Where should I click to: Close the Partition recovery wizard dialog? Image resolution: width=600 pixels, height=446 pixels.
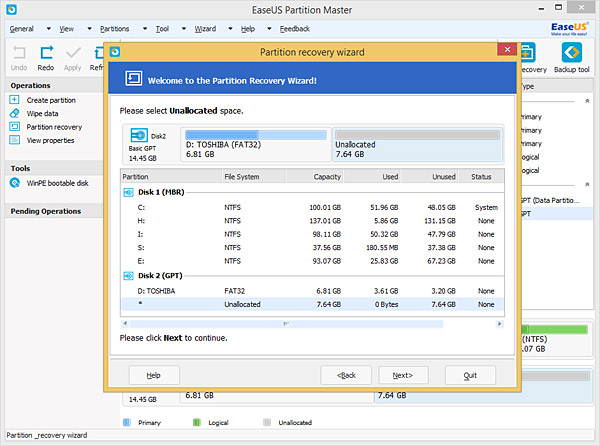tap(507, 49)
